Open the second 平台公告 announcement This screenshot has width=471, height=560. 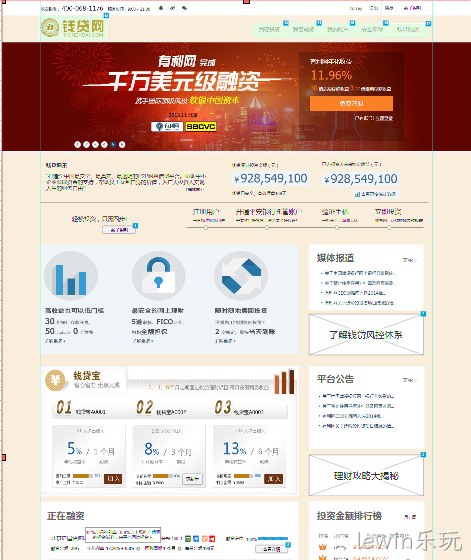tap(357, 406)
